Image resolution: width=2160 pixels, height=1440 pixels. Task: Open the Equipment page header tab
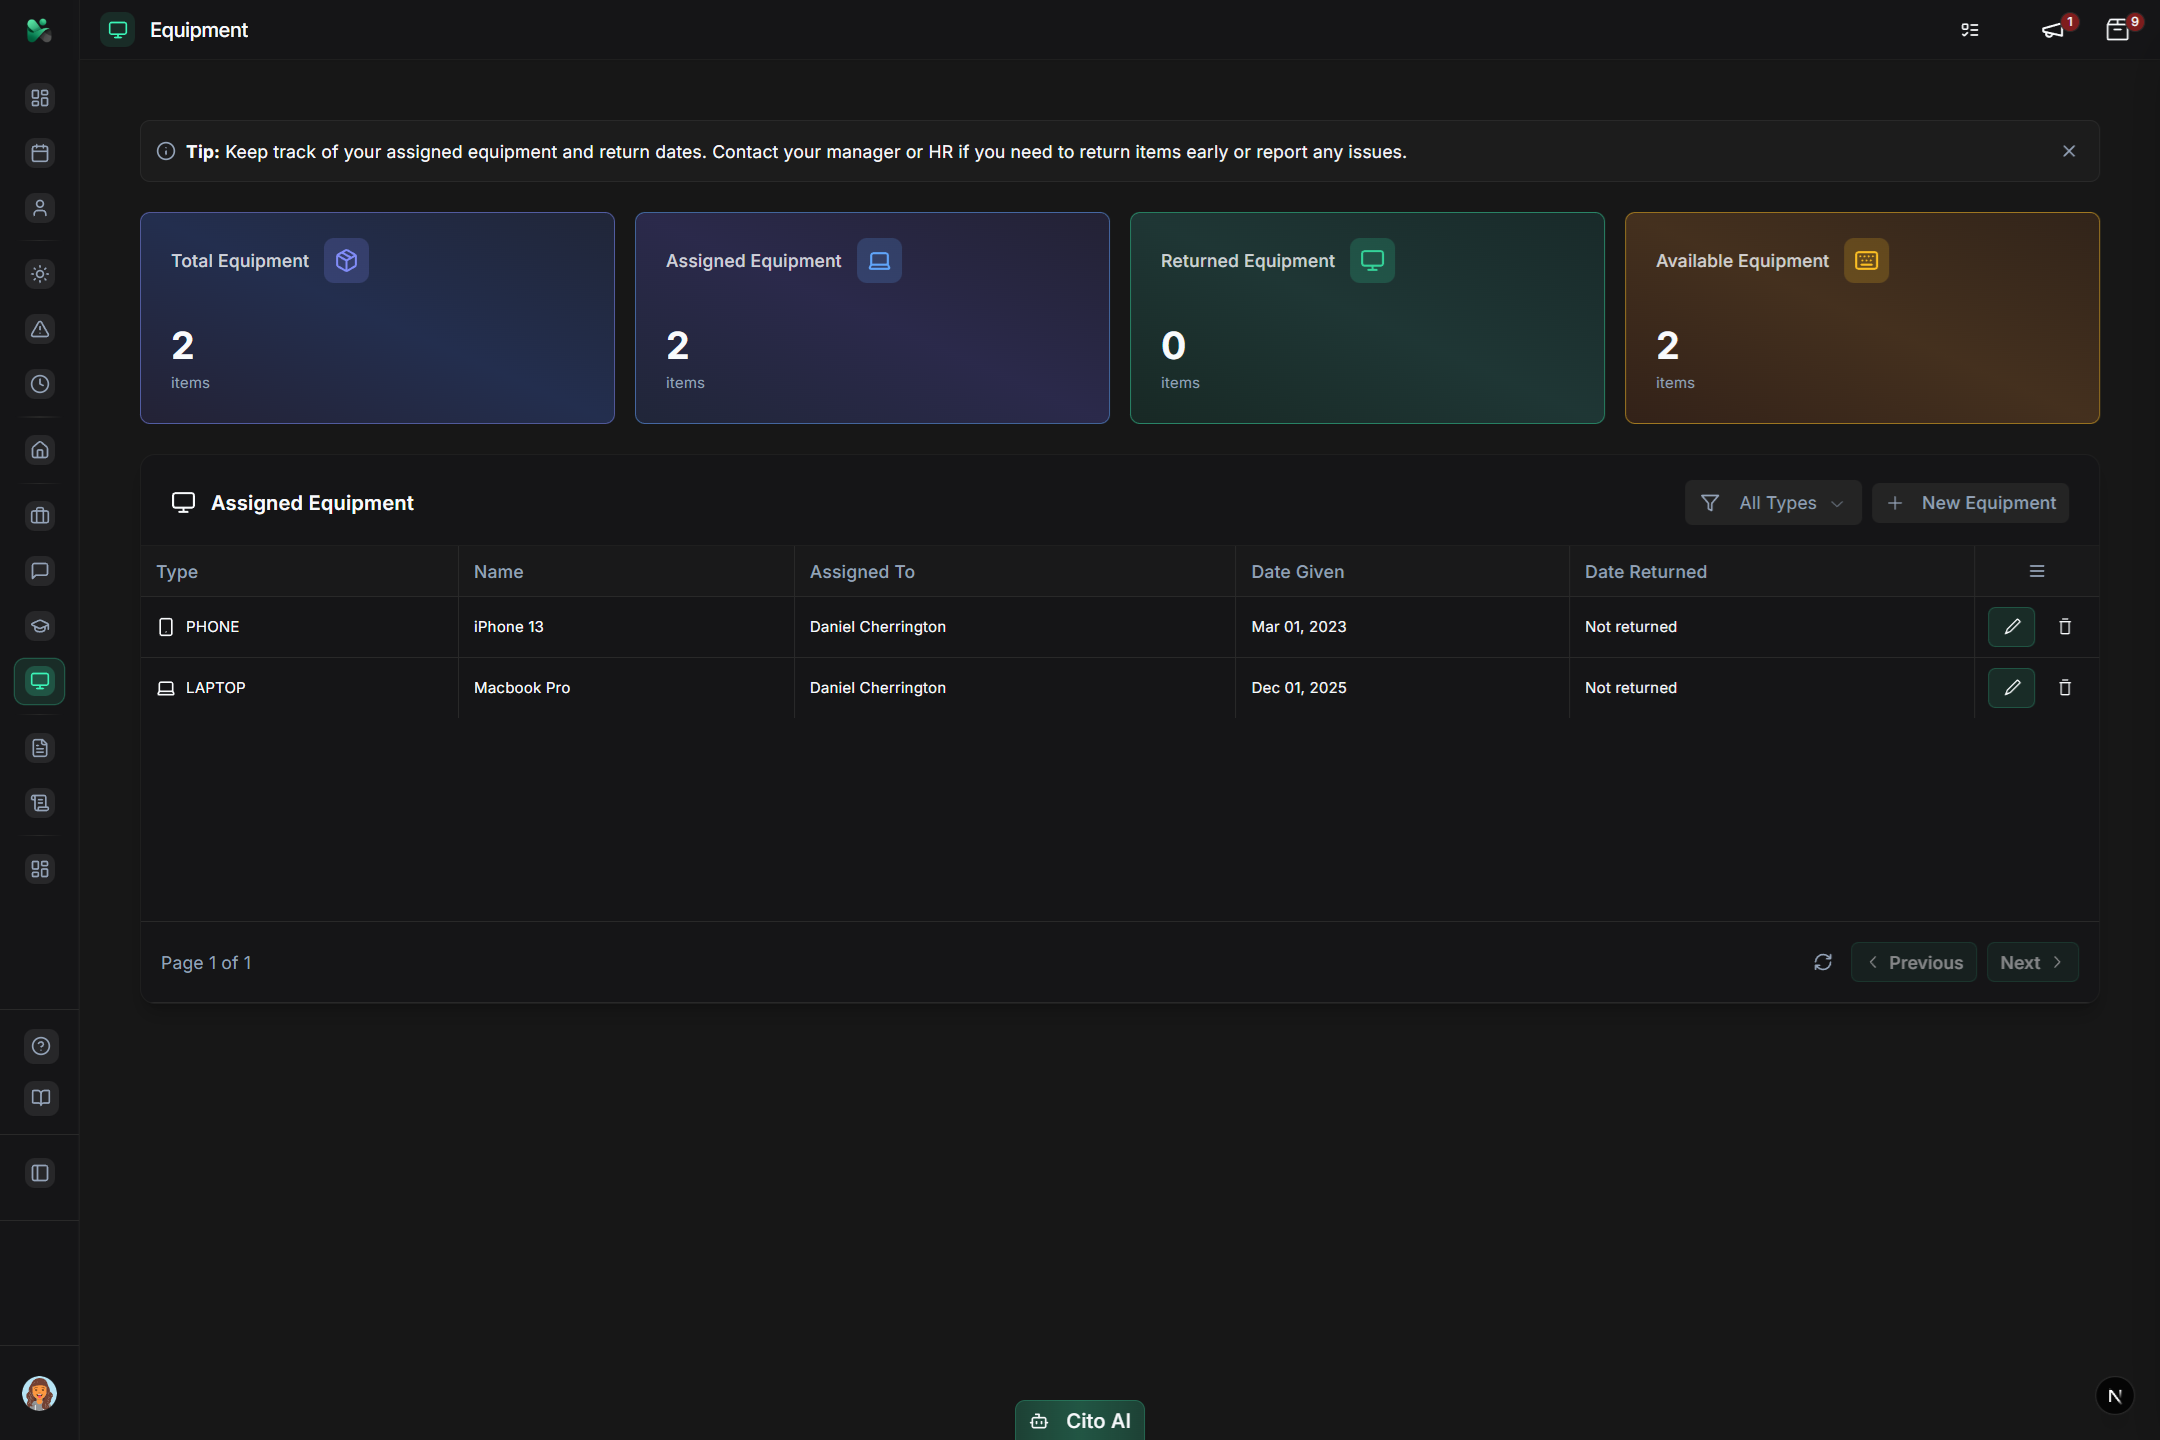click(x=175, y=30)
